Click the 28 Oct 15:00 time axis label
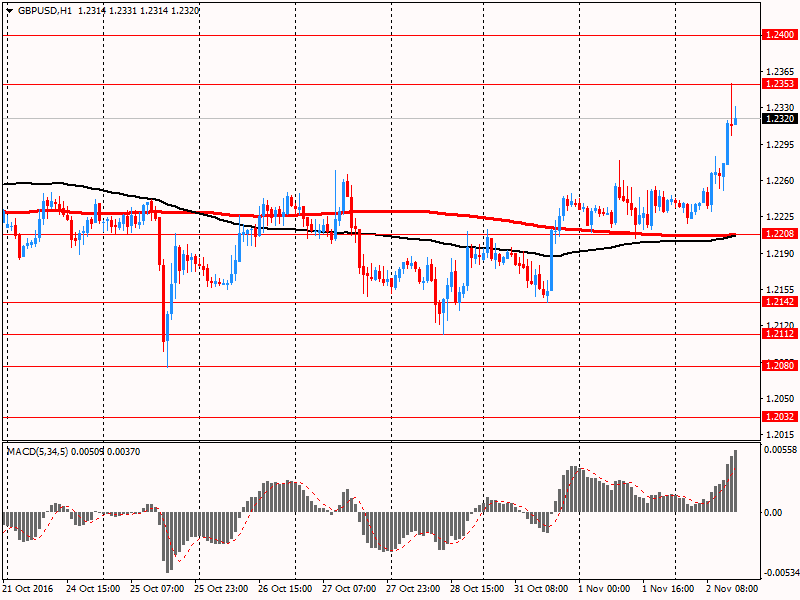800x600 pixels. pyautogui.click(x=477, y=589)
